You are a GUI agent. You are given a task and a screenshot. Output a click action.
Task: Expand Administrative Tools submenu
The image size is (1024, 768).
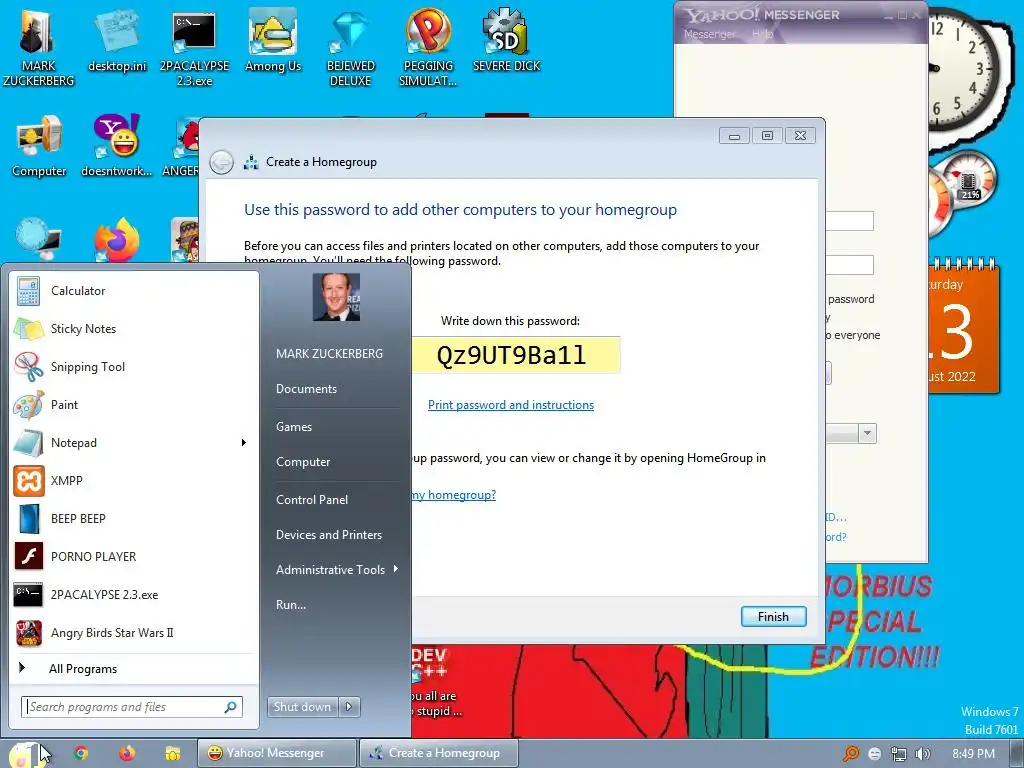[x=337, y=569]
